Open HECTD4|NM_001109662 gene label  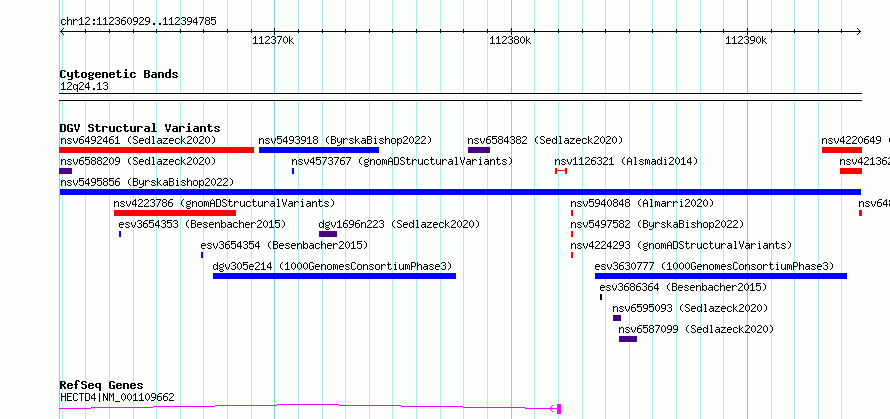coord(117,397)
